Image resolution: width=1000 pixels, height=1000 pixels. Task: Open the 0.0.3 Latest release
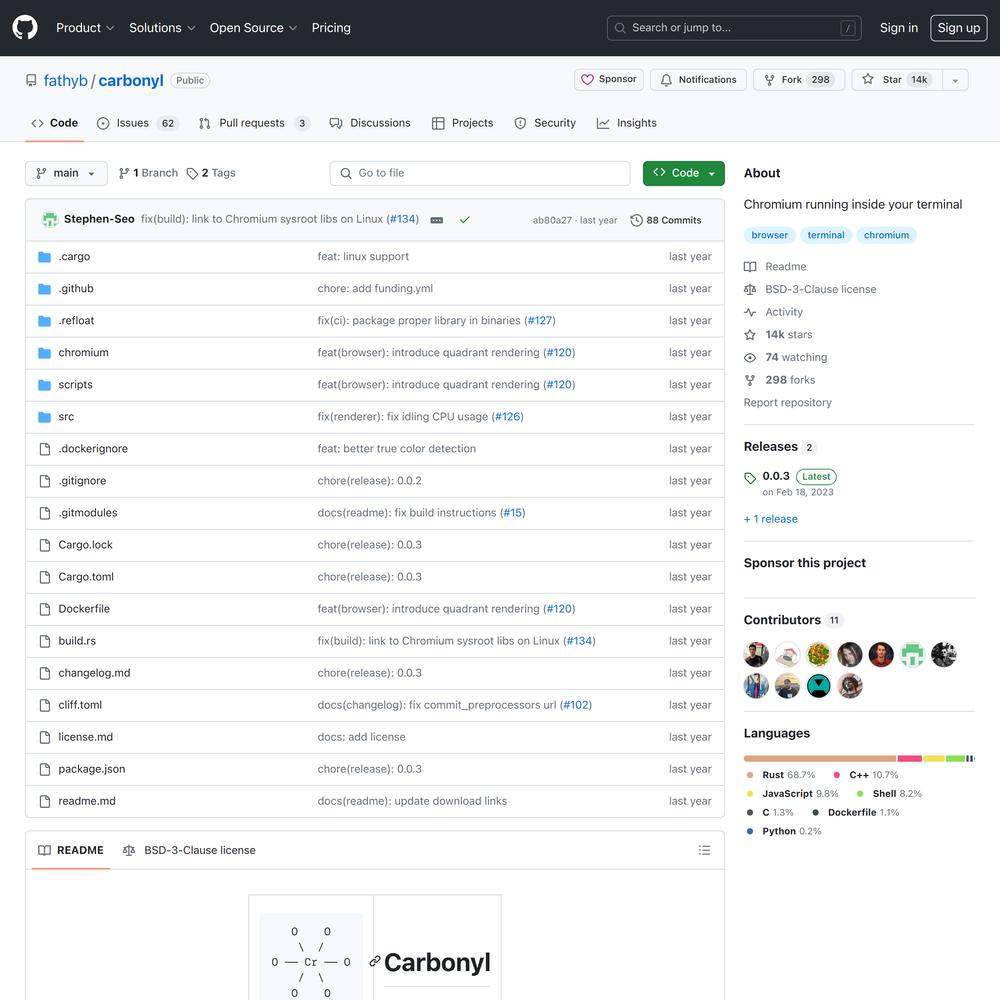pos(790,483)
